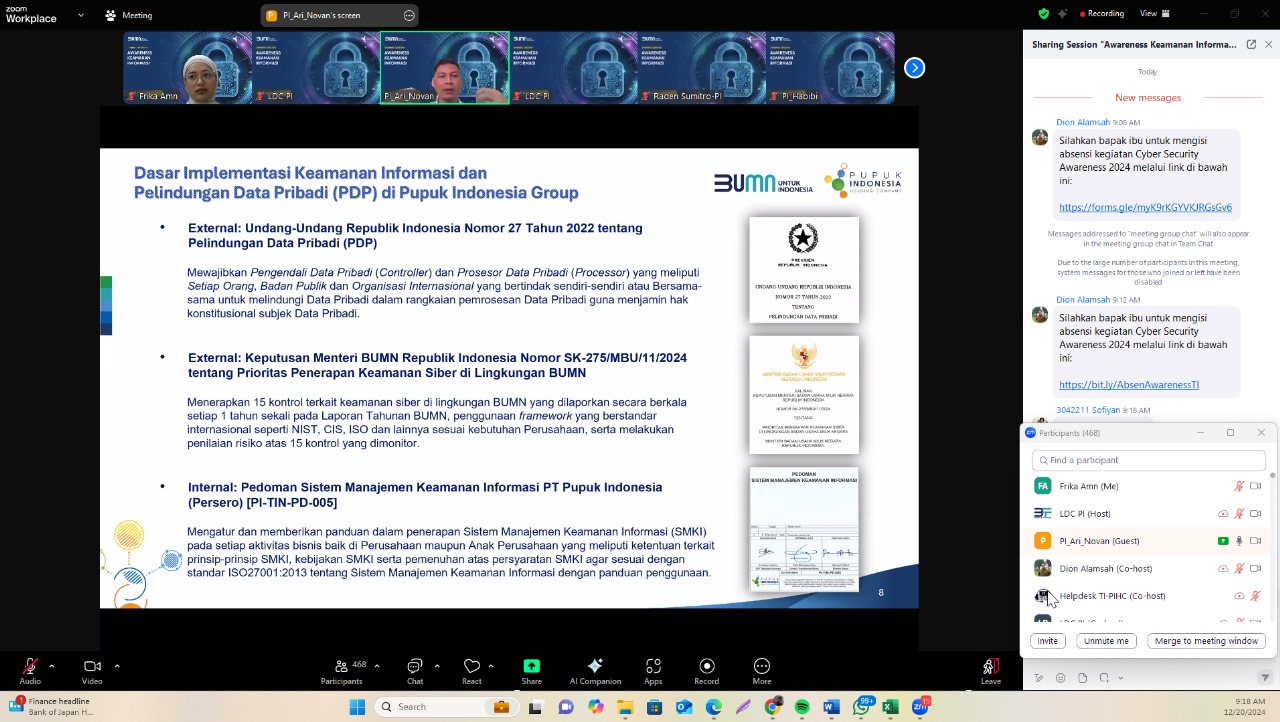Open the View menu
The image size is (1280, 722).
1149,14
